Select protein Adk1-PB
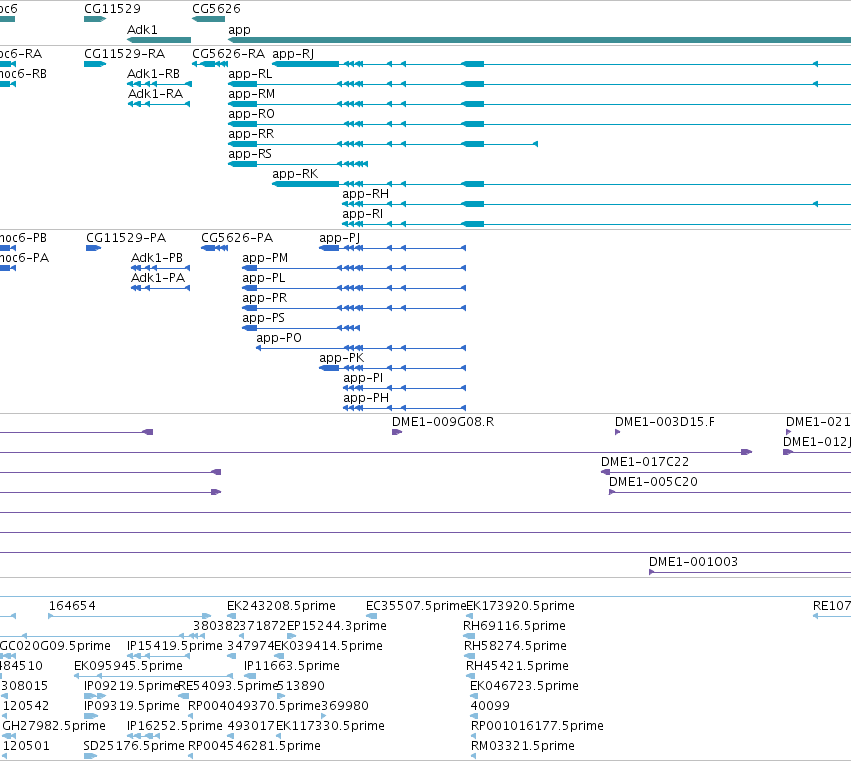The image size is (851, 761). [157, 258]
